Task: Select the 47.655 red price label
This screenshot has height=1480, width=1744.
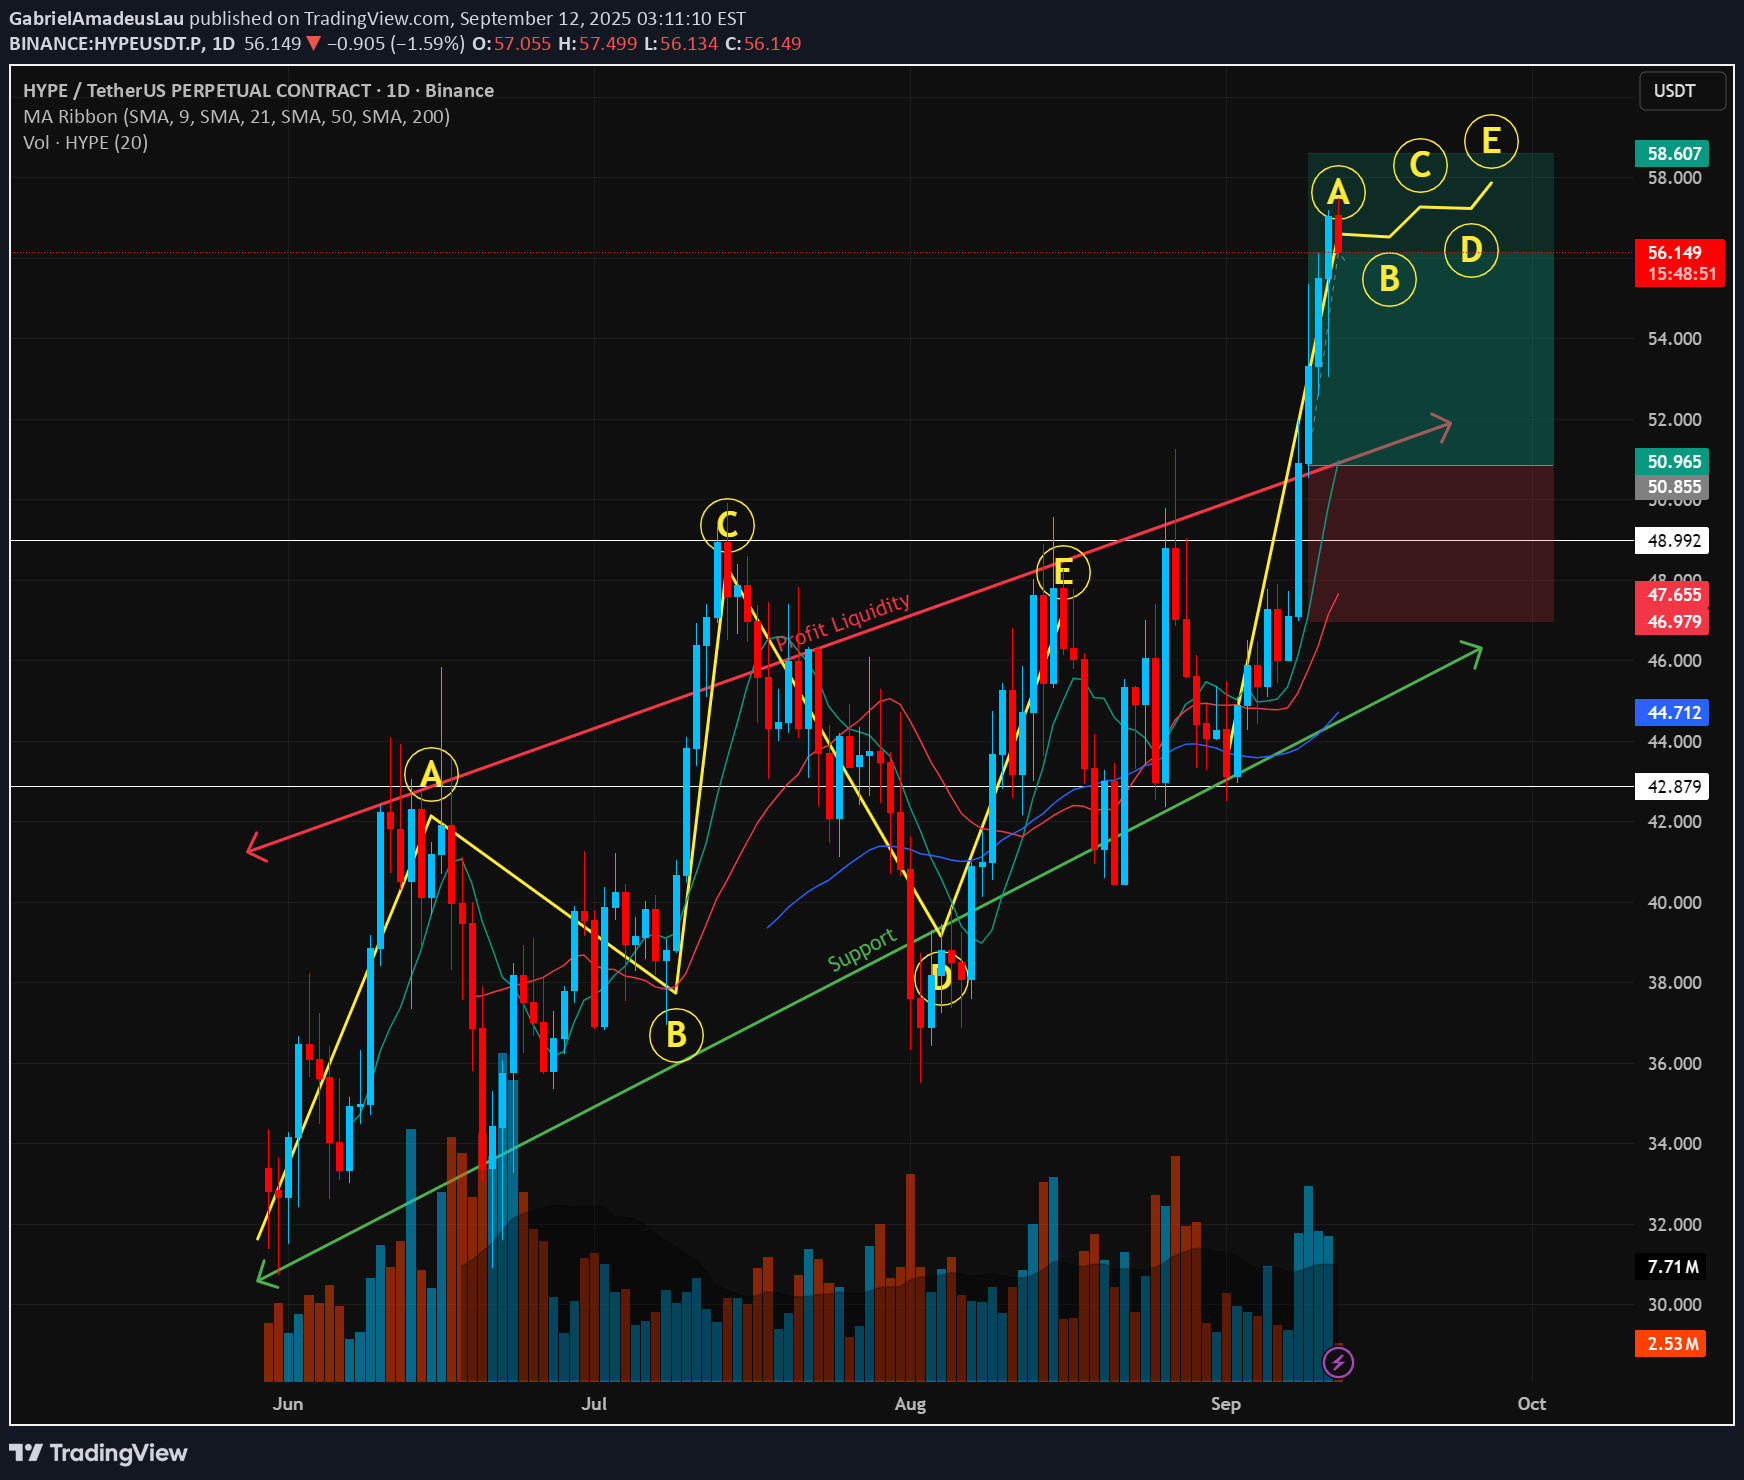Action: 1672,594
